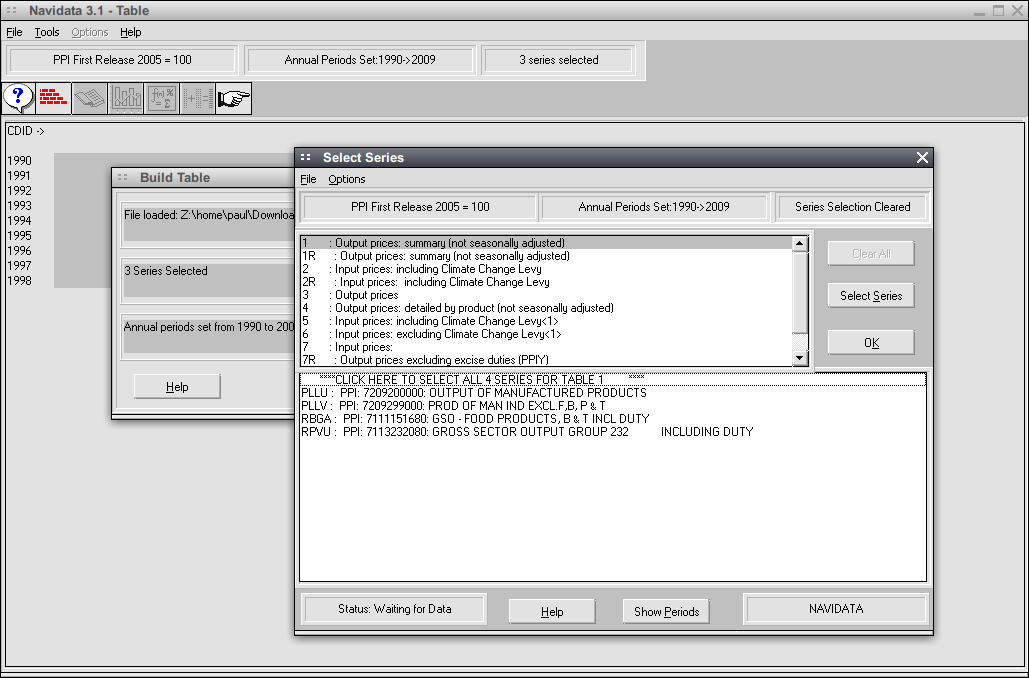Select series PLLV Prod of Man Ind
Screen dimensions: 1029x678
pos(613,406)
